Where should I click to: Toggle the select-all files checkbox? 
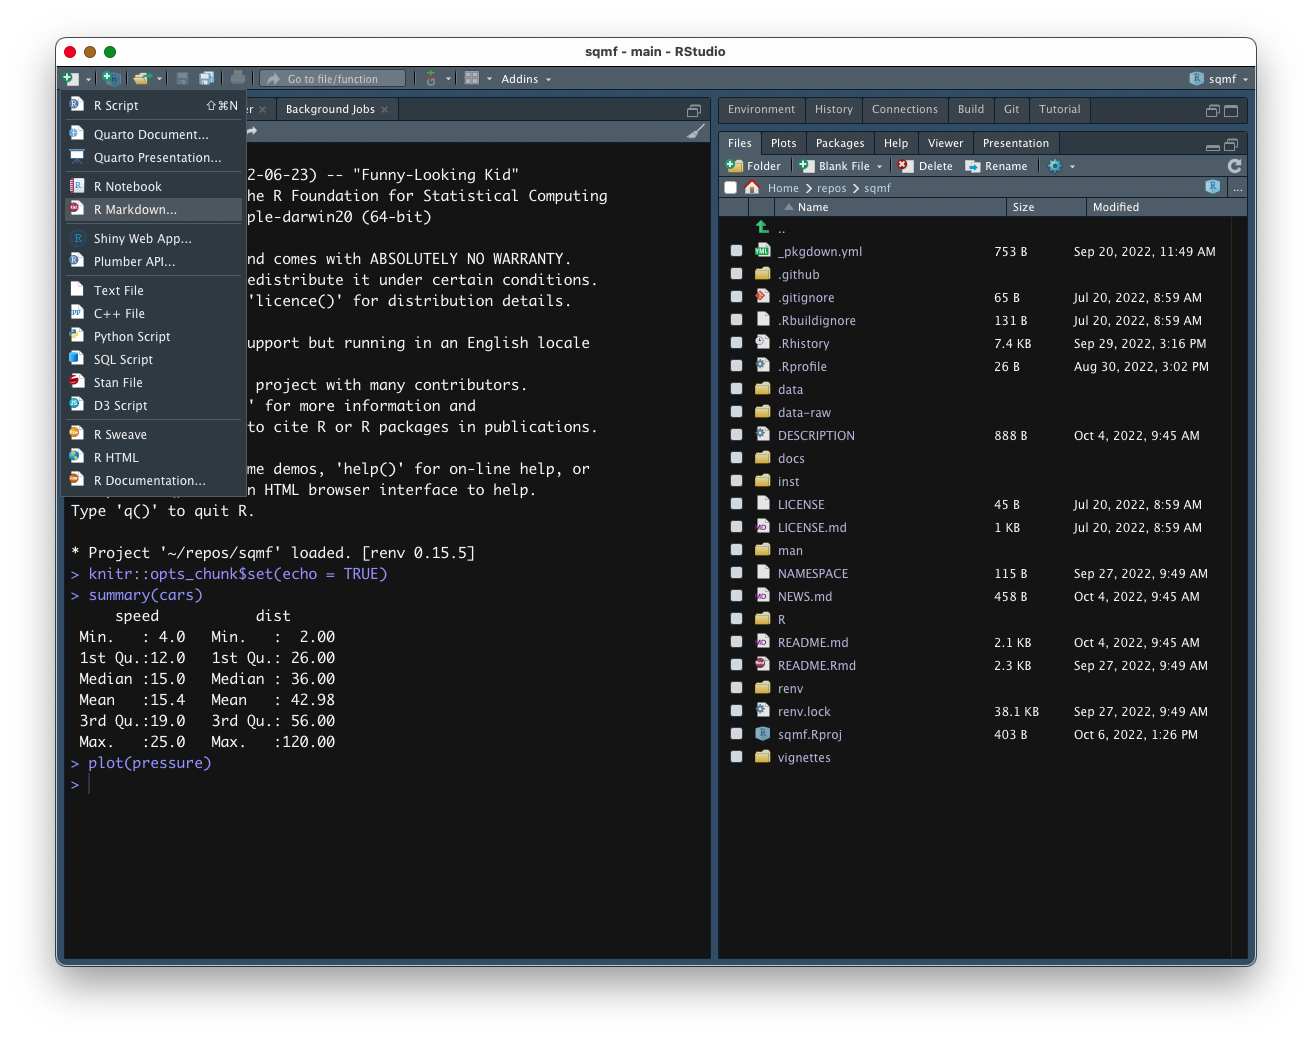[x=731, y=188]
